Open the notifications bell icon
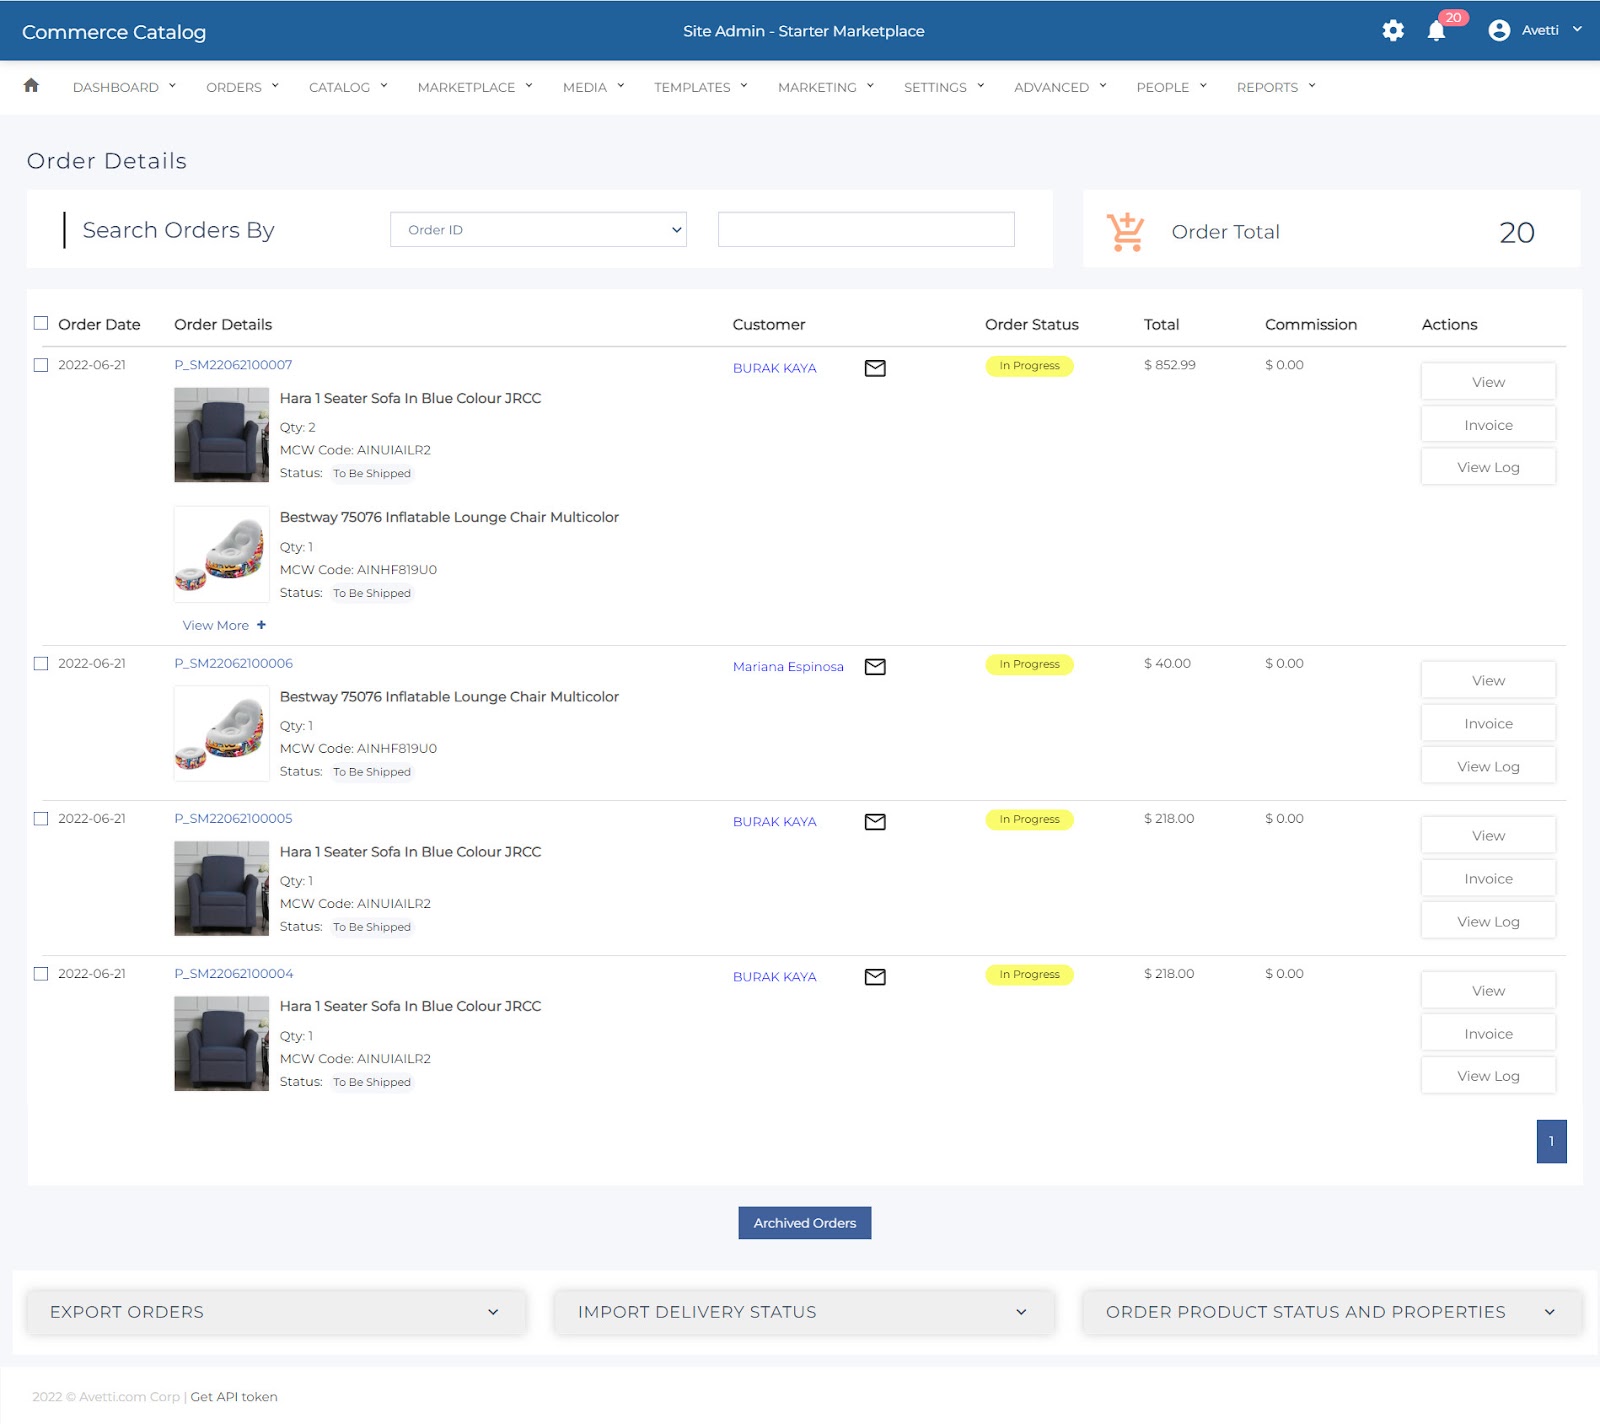Viewport: 1600px width, 1424px height. (1436, 31)
